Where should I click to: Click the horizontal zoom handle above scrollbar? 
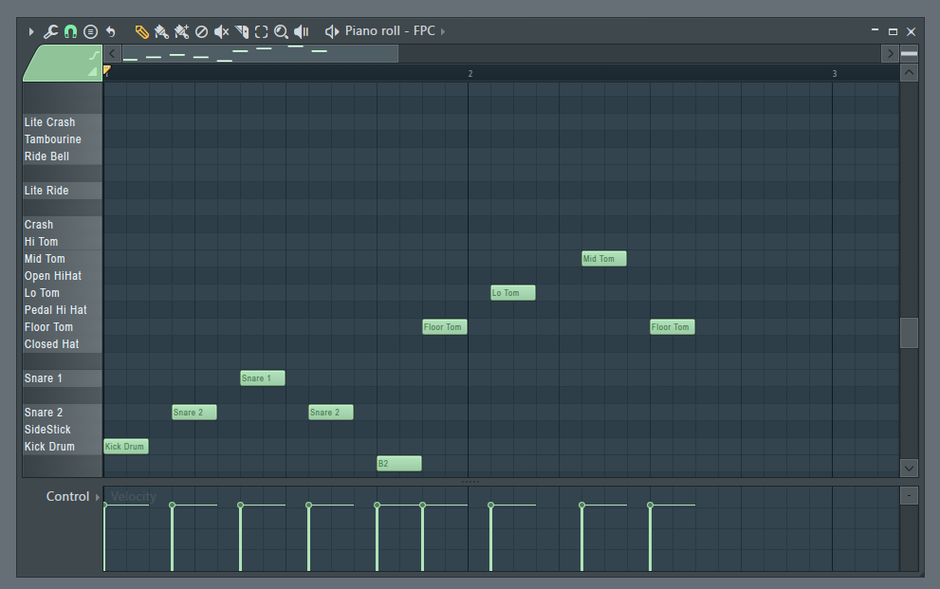(x=909, y=53)
